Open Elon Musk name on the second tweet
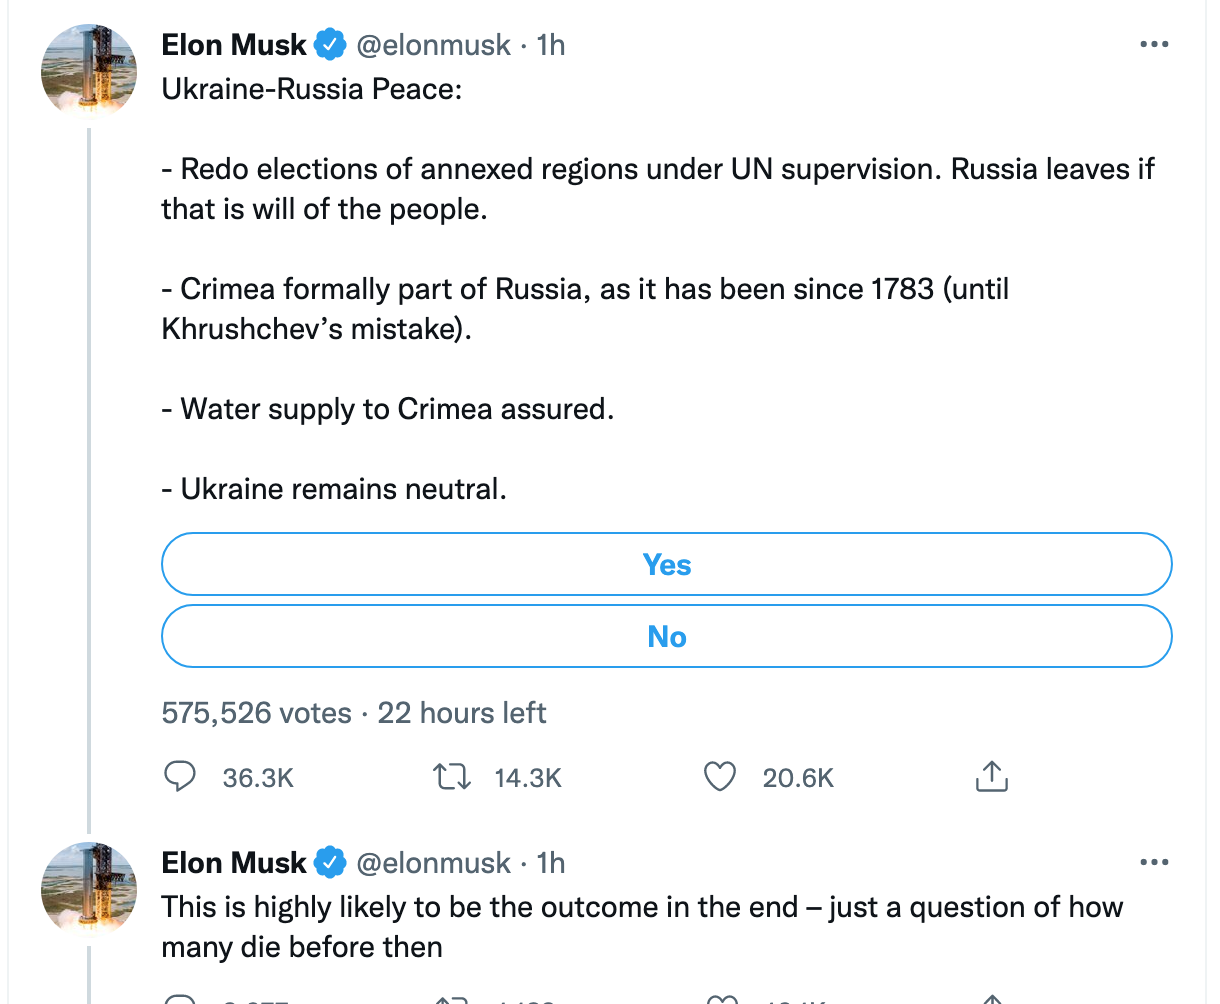Image resolution: width=1220 pixels, height=1004 pixels. [x=234, y=863]
